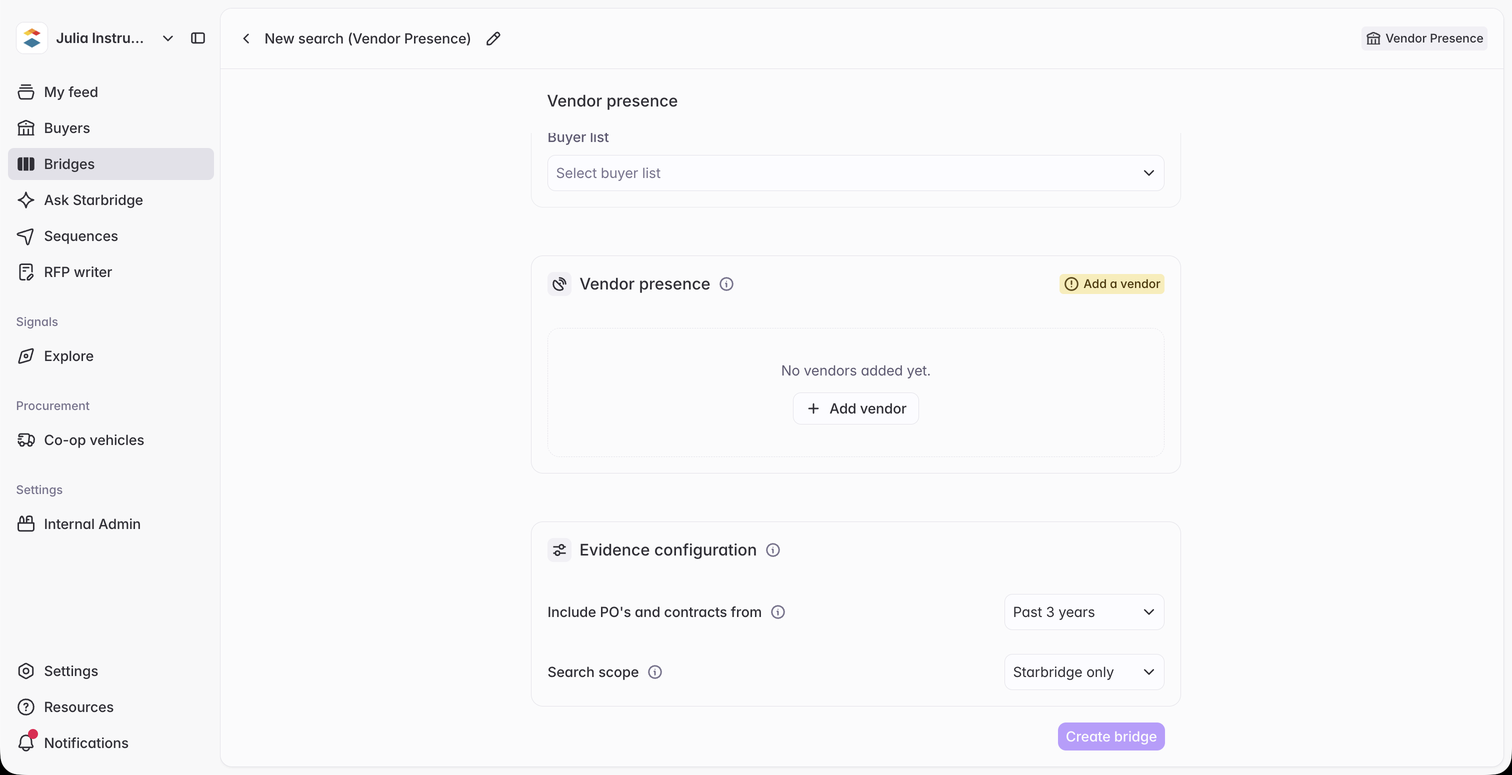Click the Evidence configuration sliders icon
The width and height of the screenshot is (1512, 775).
559,550
